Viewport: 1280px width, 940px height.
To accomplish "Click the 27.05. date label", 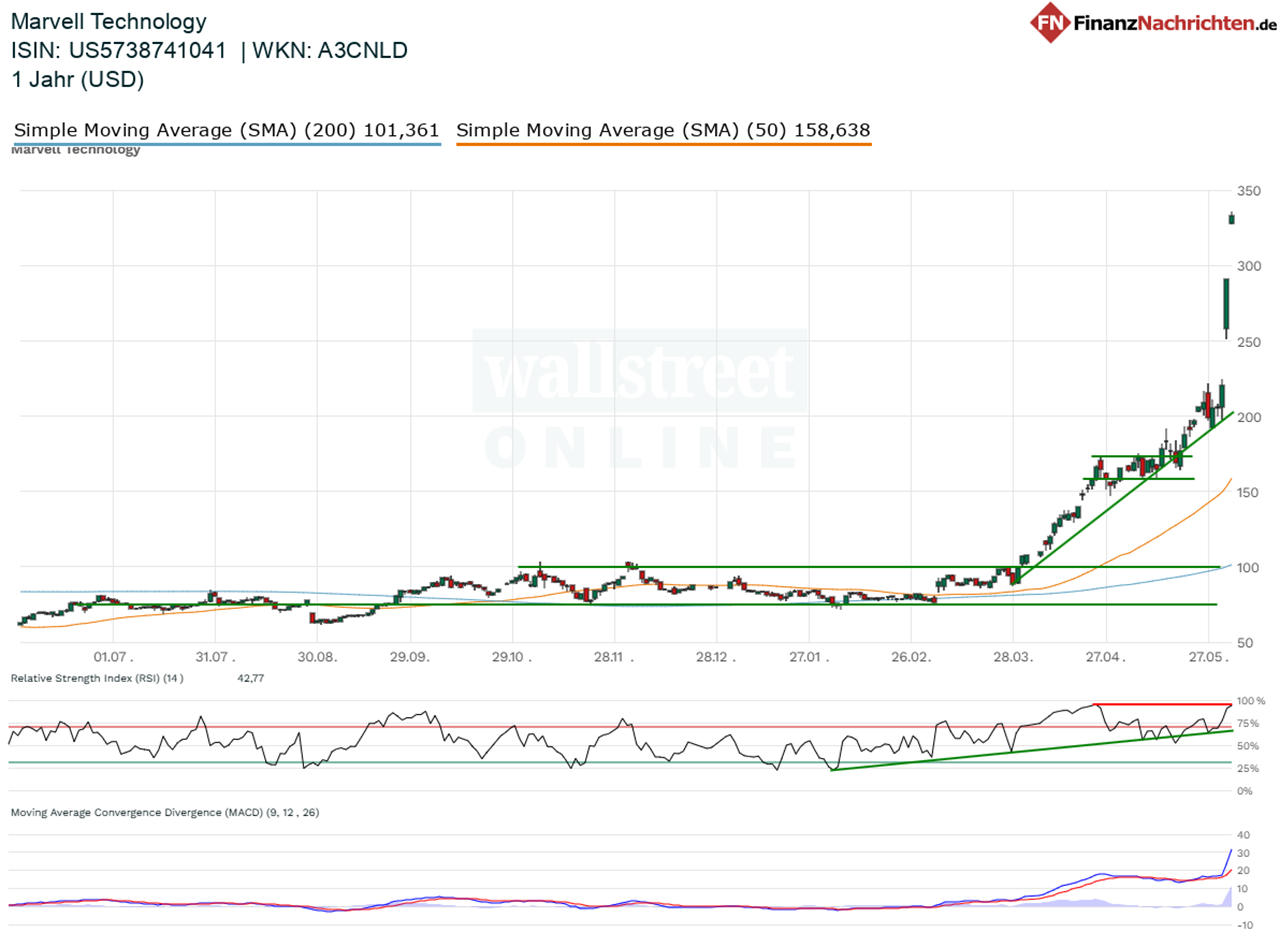I will tap(1209, 658).
